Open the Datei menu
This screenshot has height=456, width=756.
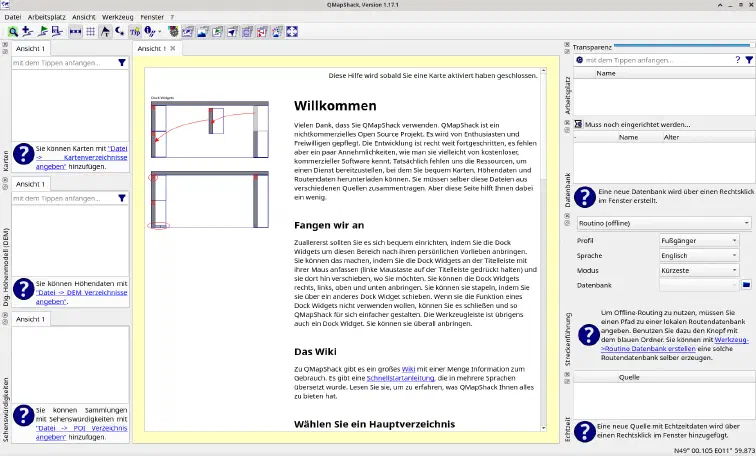(13, 17)
